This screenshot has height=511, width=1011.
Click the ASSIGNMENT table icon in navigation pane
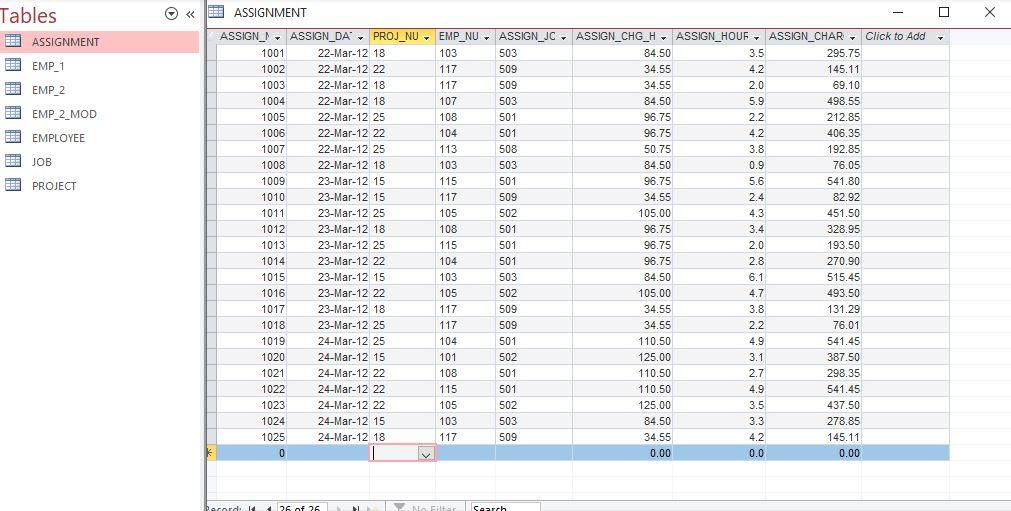[13, 41]
